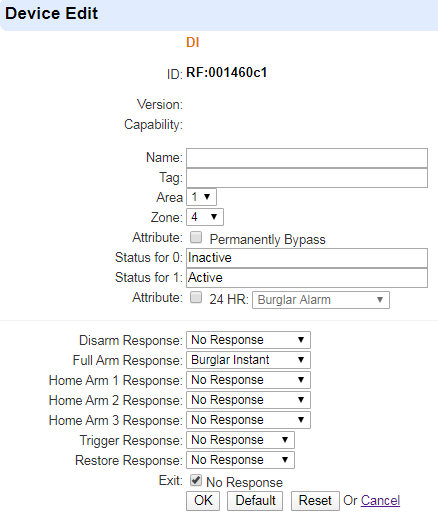Click the OK button
This screenshot has height=518, width=438.
(x=203, y=501)
